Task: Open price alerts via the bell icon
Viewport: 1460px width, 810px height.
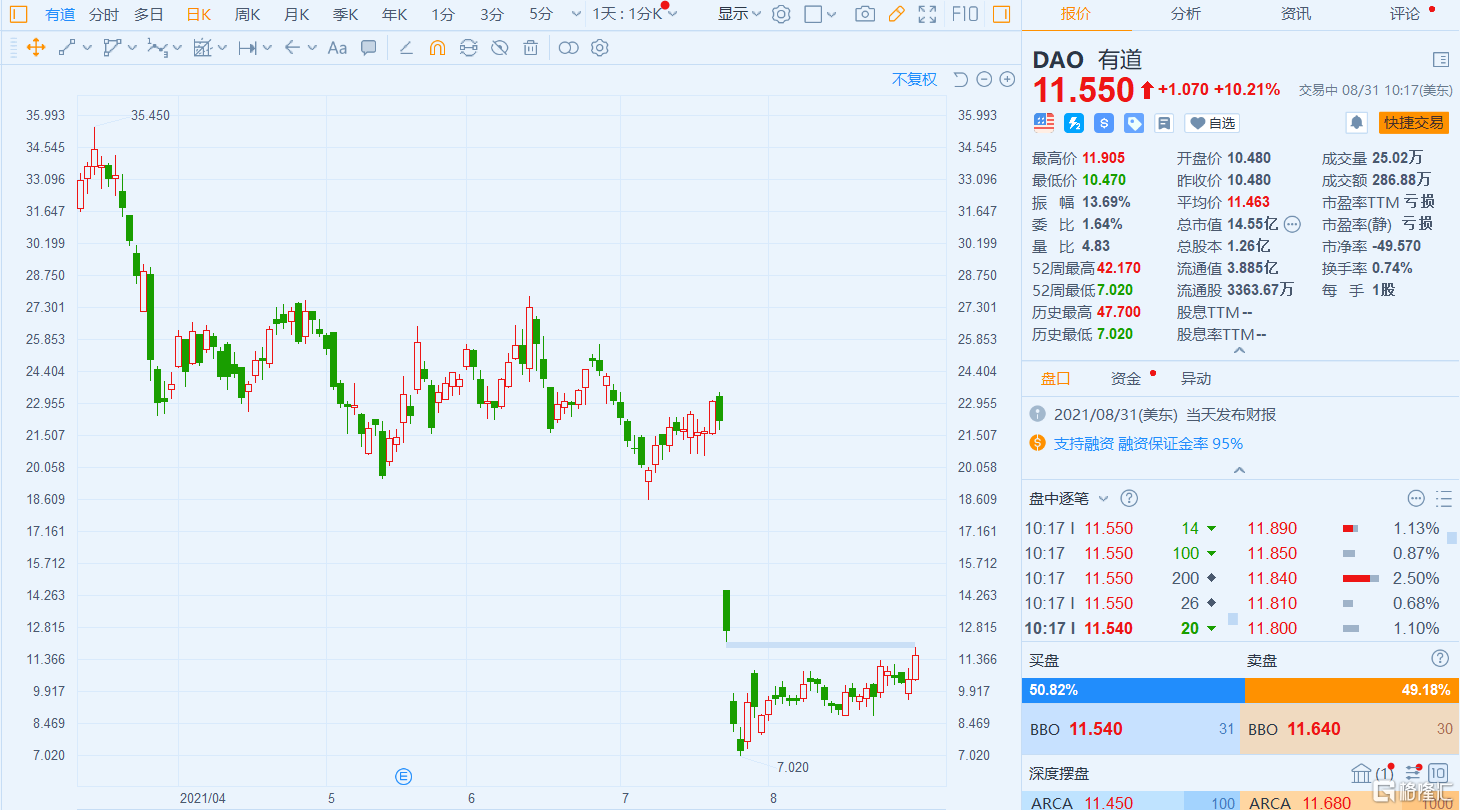Action: (1357, 122)
